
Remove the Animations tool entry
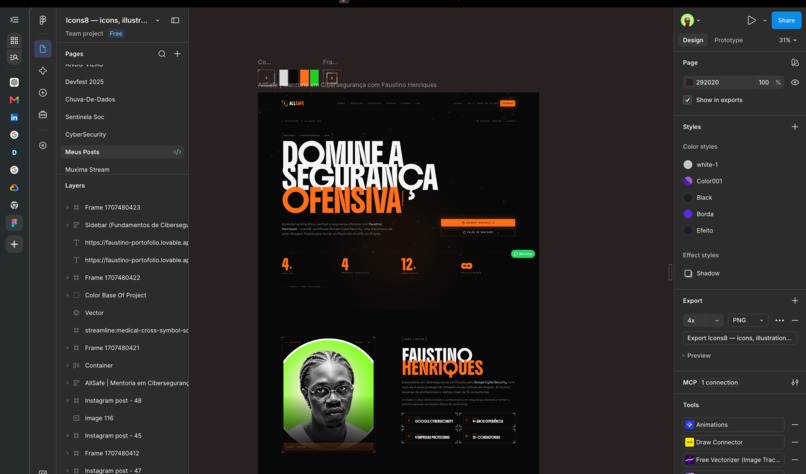coord(795,425)
